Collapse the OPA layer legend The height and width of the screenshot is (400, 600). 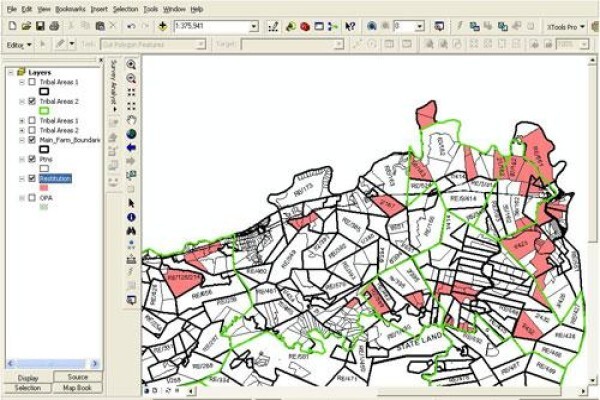[x=22, y=198]
